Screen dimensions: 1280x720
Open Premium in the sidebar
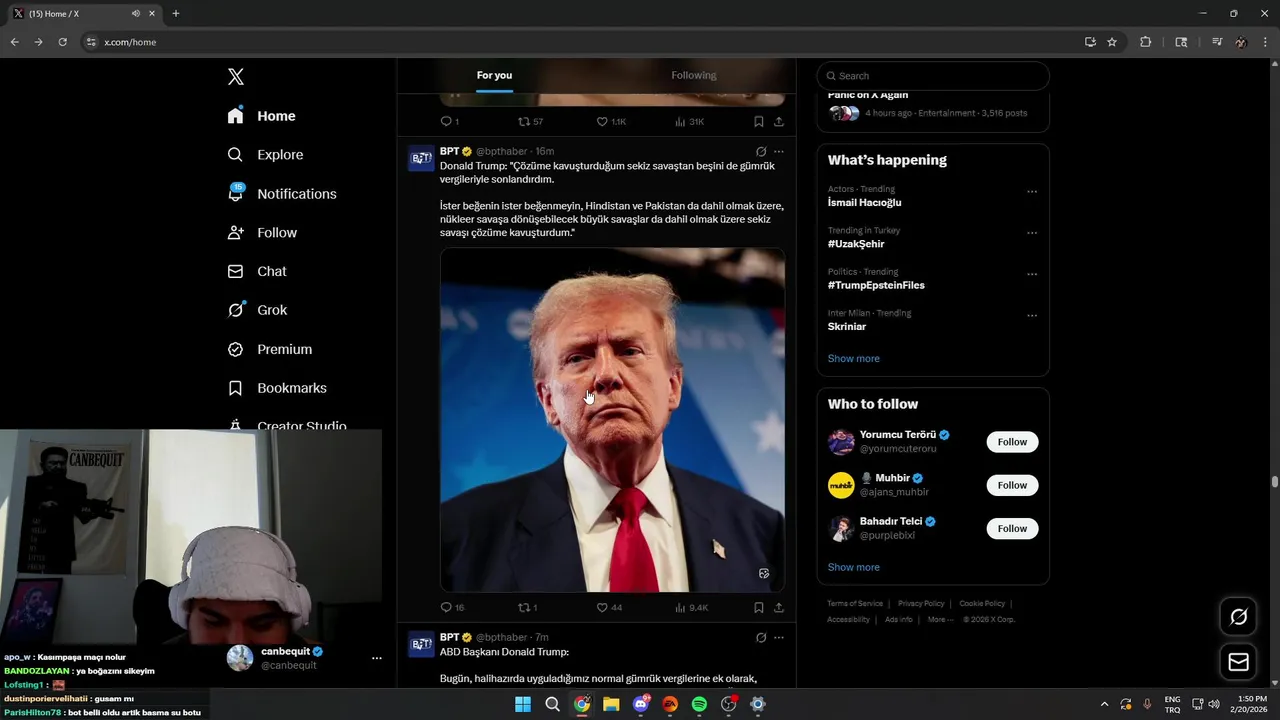270,349
